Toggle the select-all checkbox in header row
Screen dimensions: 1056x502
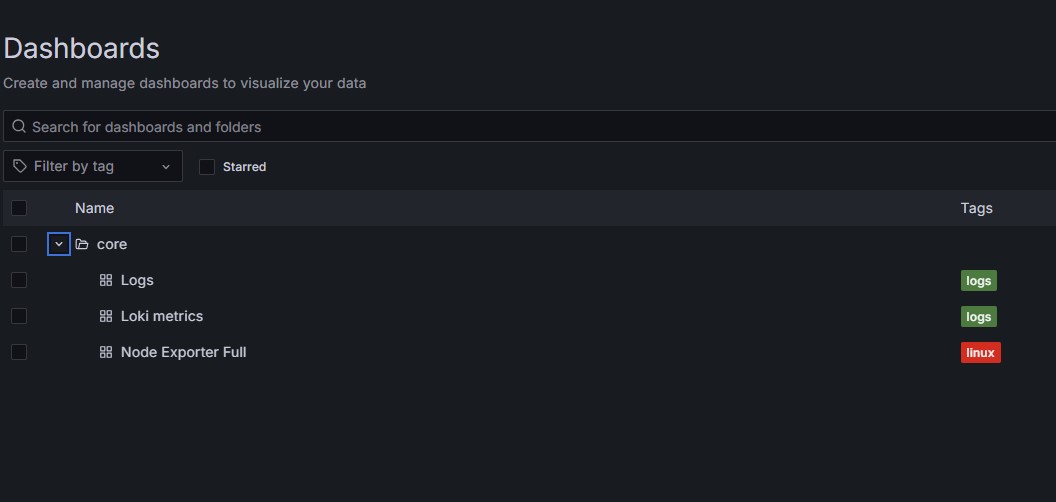(x=19, y=208)
